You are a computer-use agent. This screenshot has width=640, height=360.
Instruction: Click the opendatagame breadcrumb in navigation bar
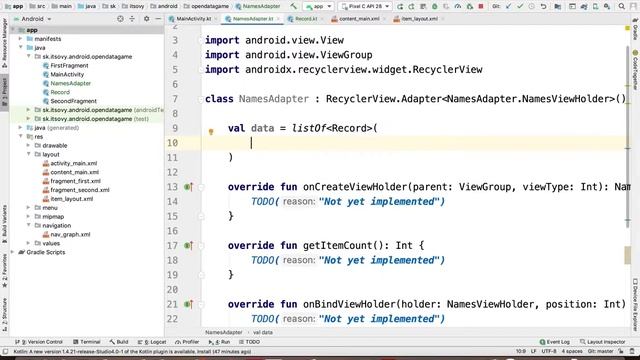(210, 6)
